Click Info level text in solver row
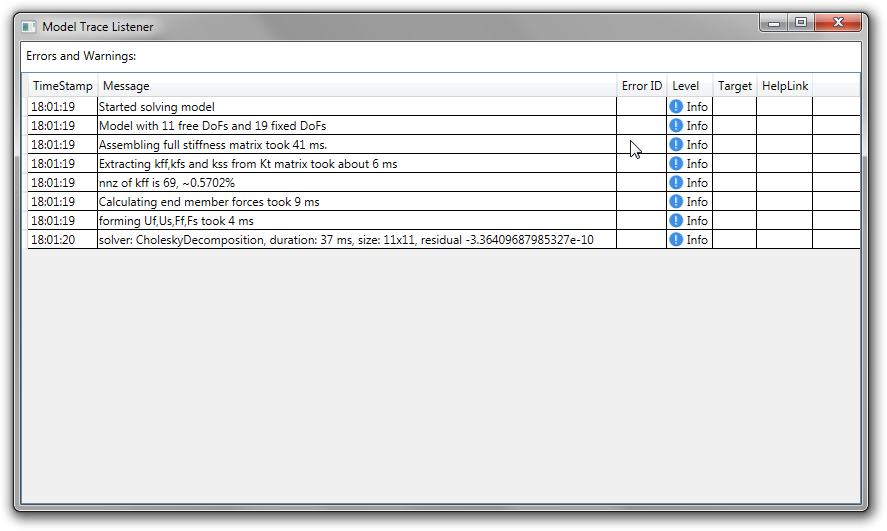 tap(697, 240)
